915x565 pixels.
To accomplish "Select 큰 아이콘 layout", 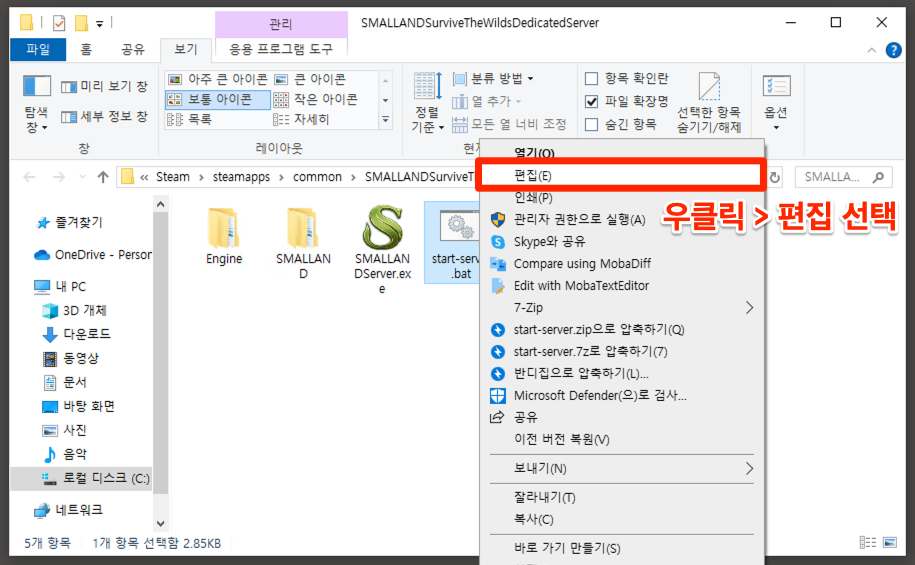I will coord(310,79).
